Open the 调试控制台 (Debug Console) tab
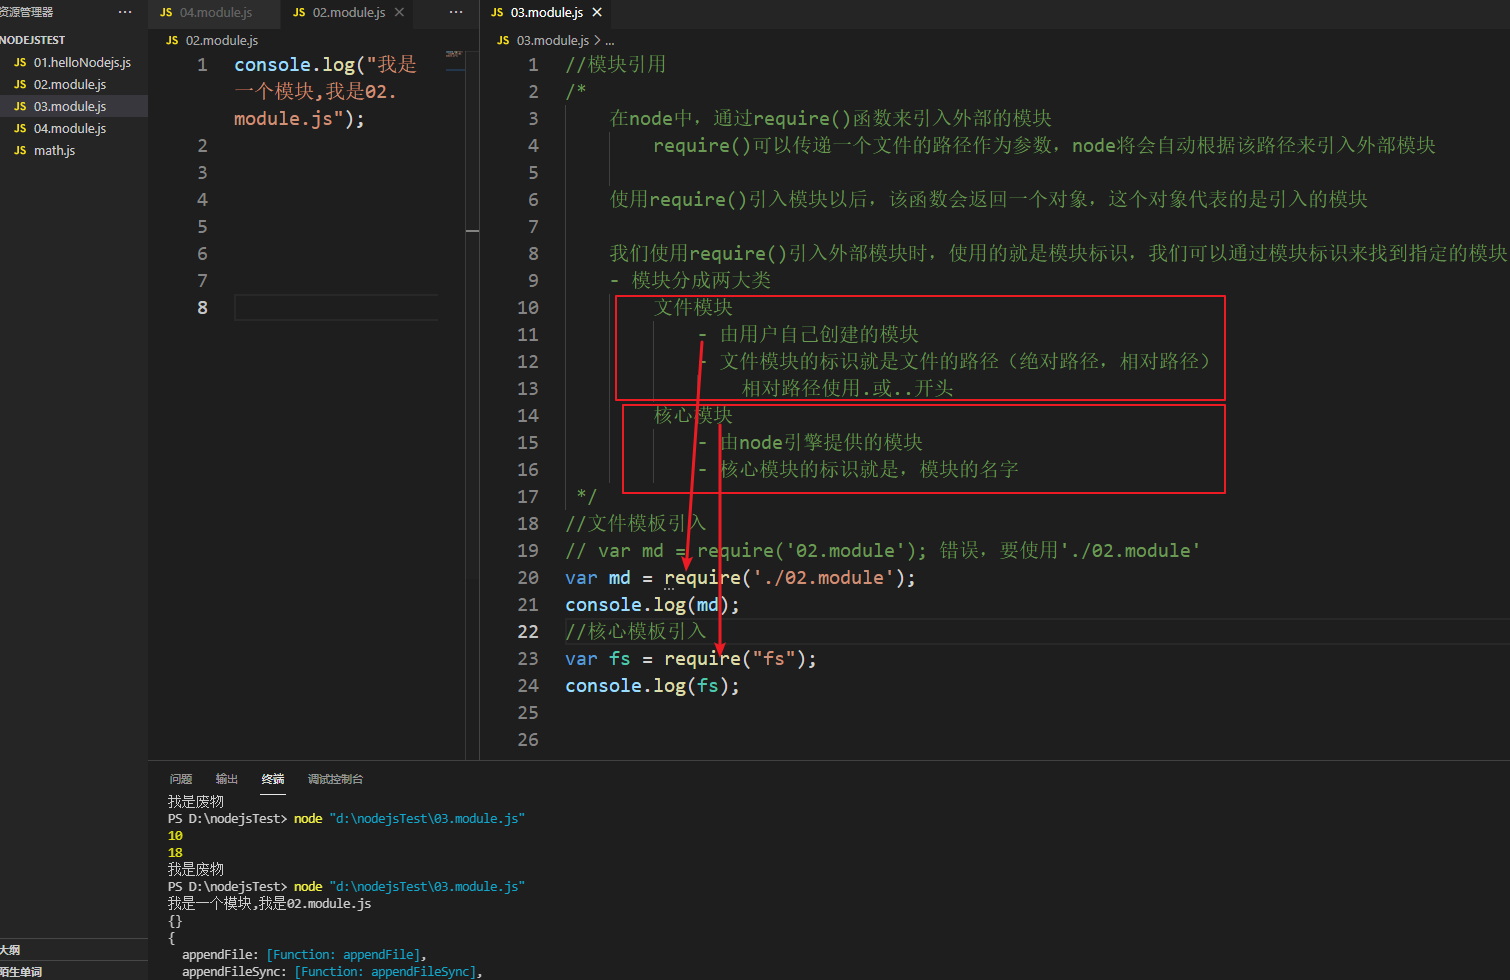 click(335, 779)
